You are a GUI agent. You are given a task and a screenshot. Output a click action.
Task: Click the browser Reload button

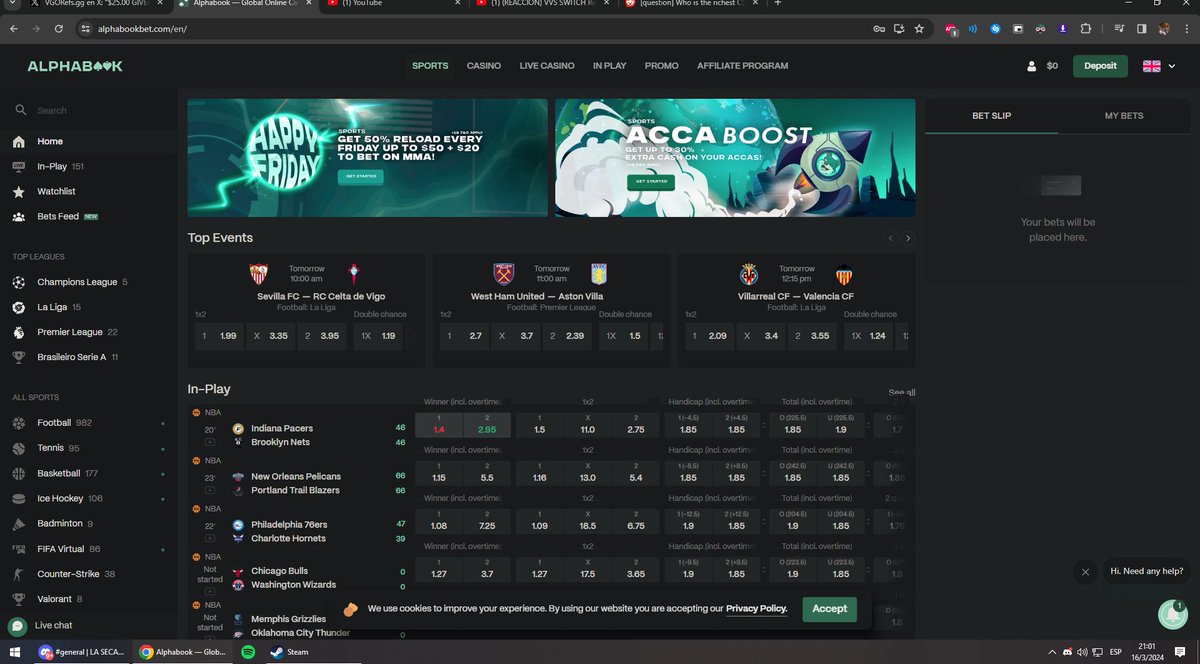click(x=57, y=29)
